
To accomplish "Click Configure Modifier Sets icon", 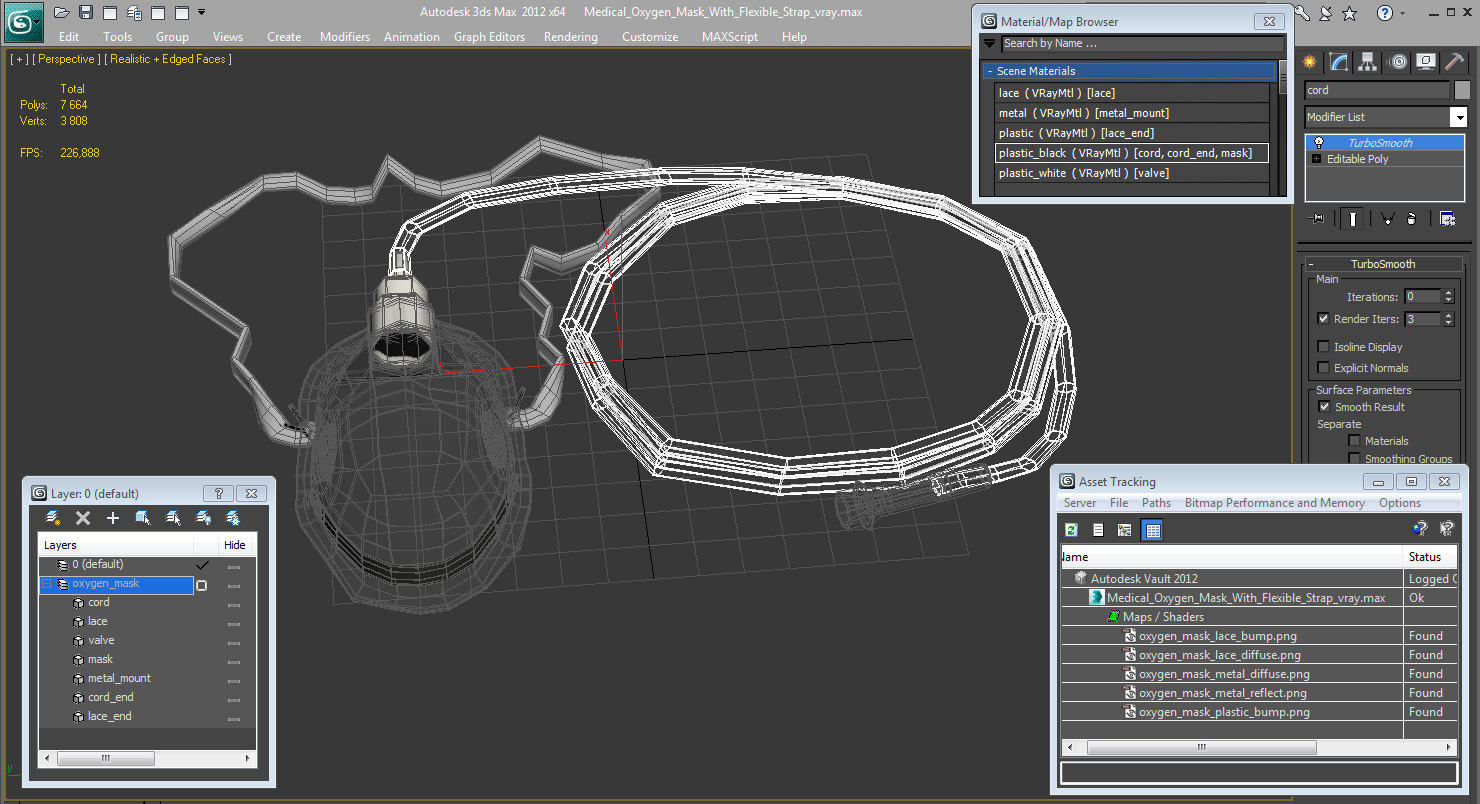I will point(1447,218).
